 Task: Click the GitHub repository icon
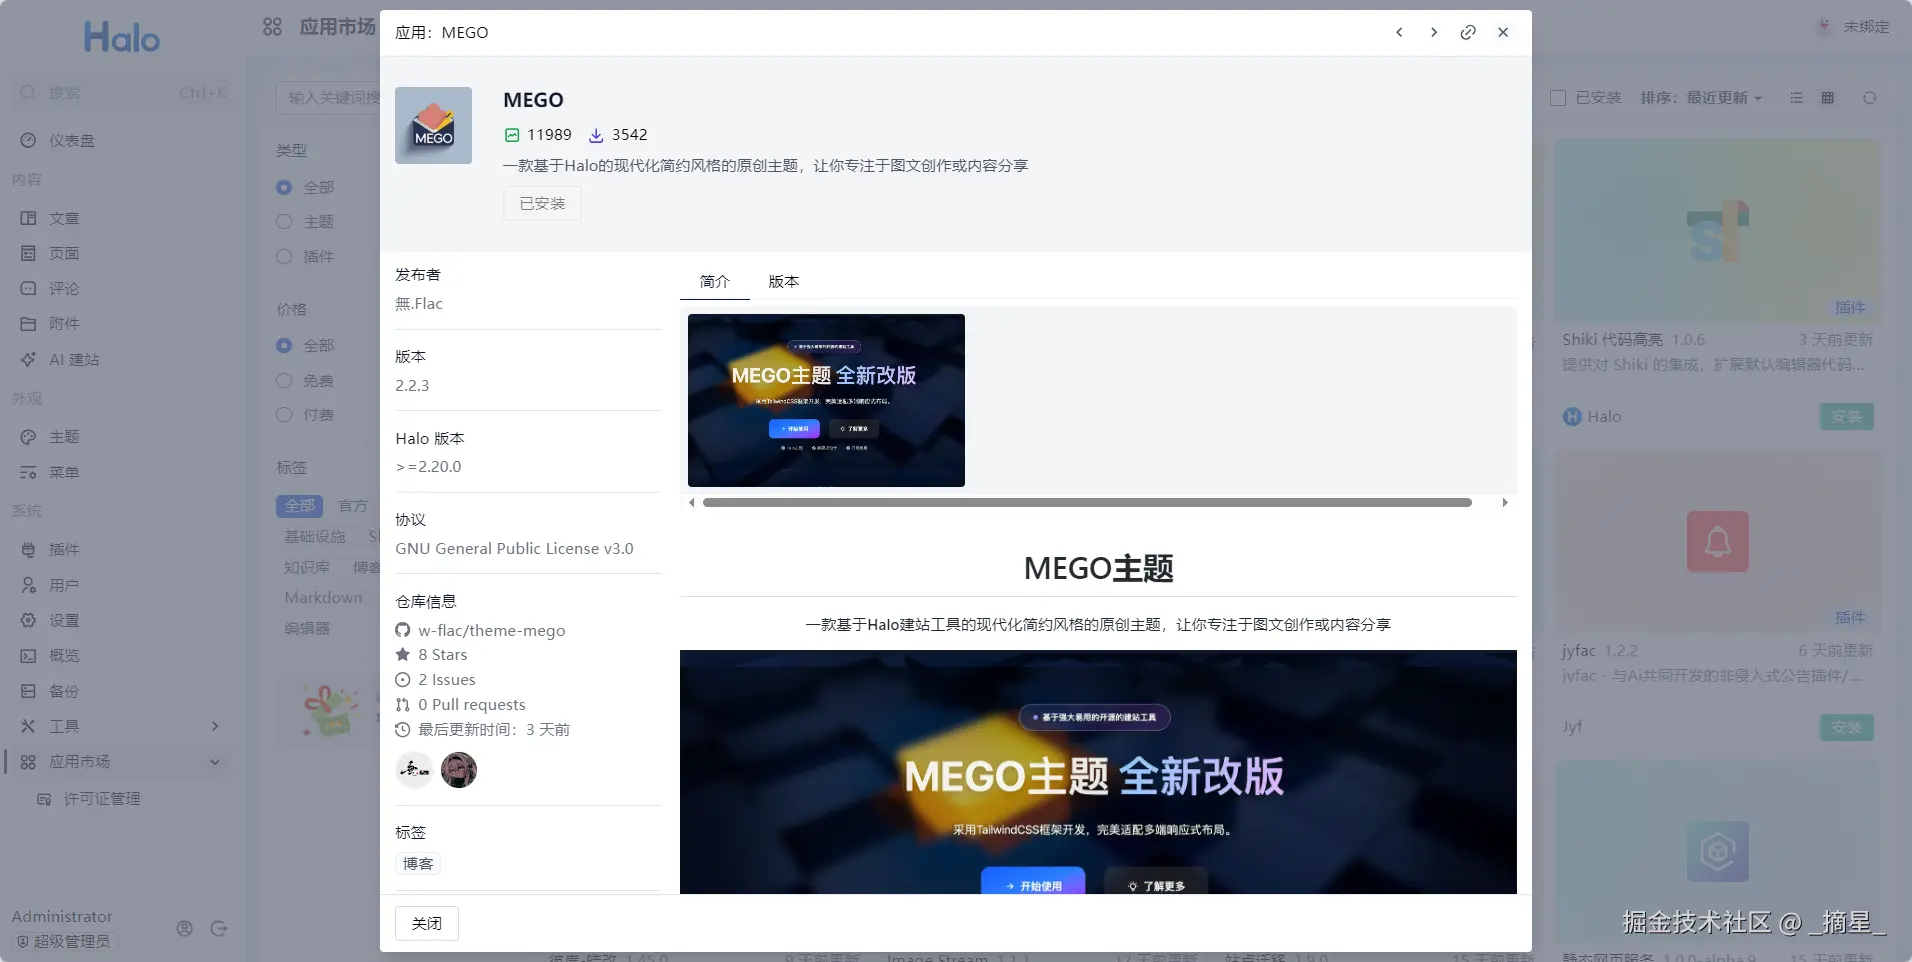[x=403, y=630]
